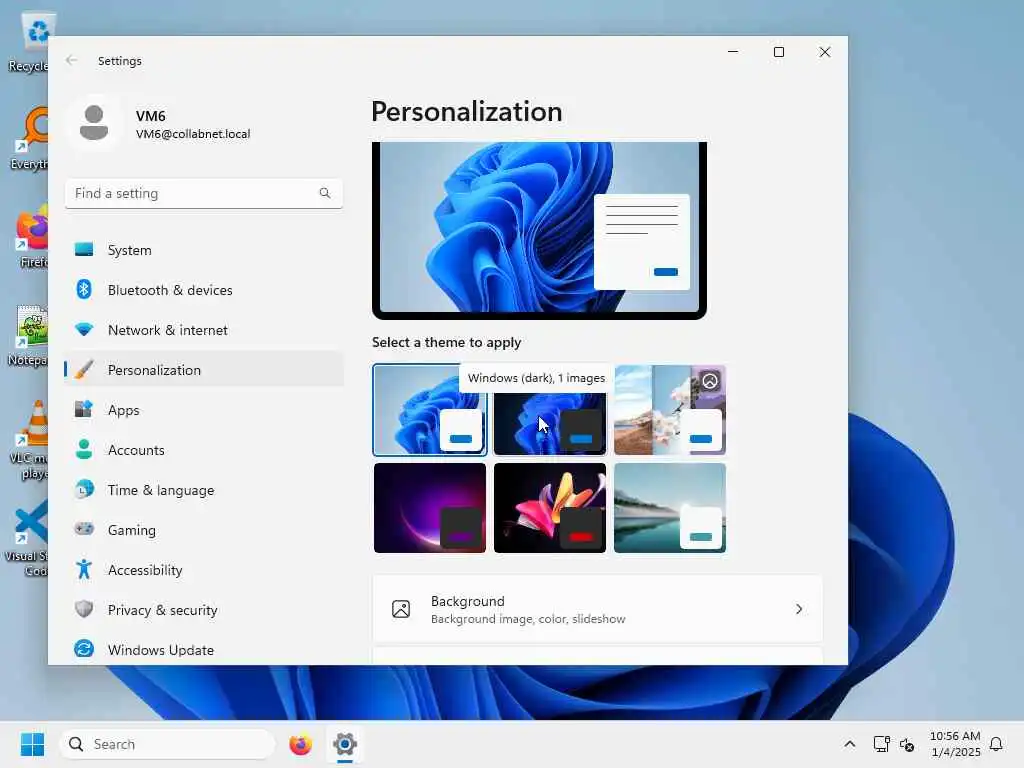
Task: Minimize the Settings window
Action: click(733, 52)
